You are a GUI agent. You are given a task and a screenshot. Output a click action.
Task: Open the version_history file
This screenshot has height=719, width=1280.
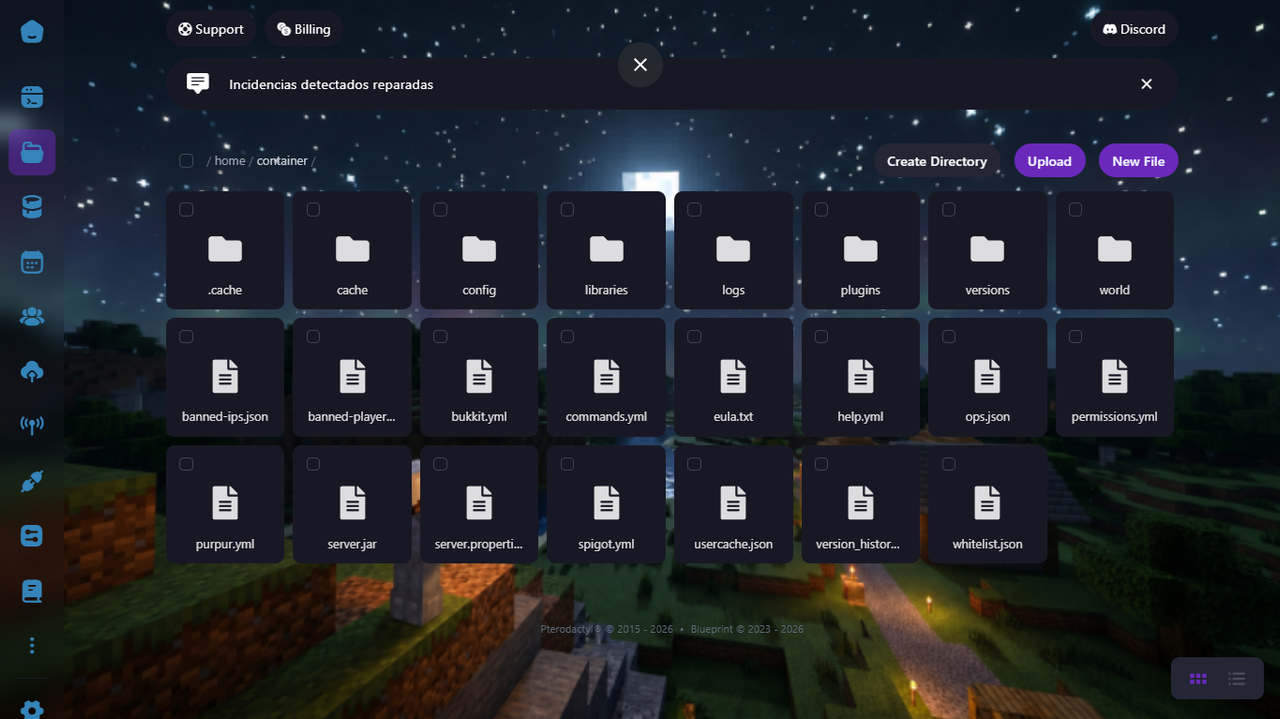tap(860, 504)
